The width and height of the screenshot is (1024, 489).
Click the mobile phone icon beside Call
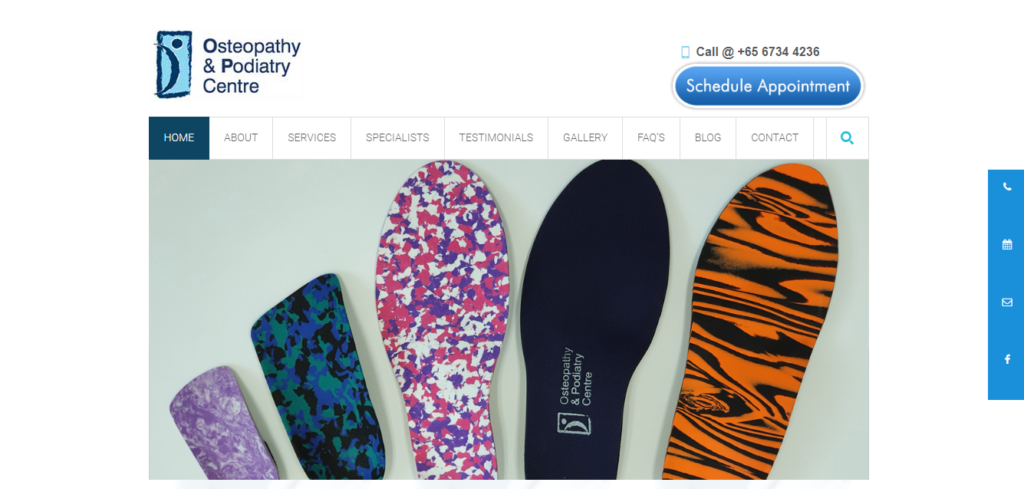point(685,52)
